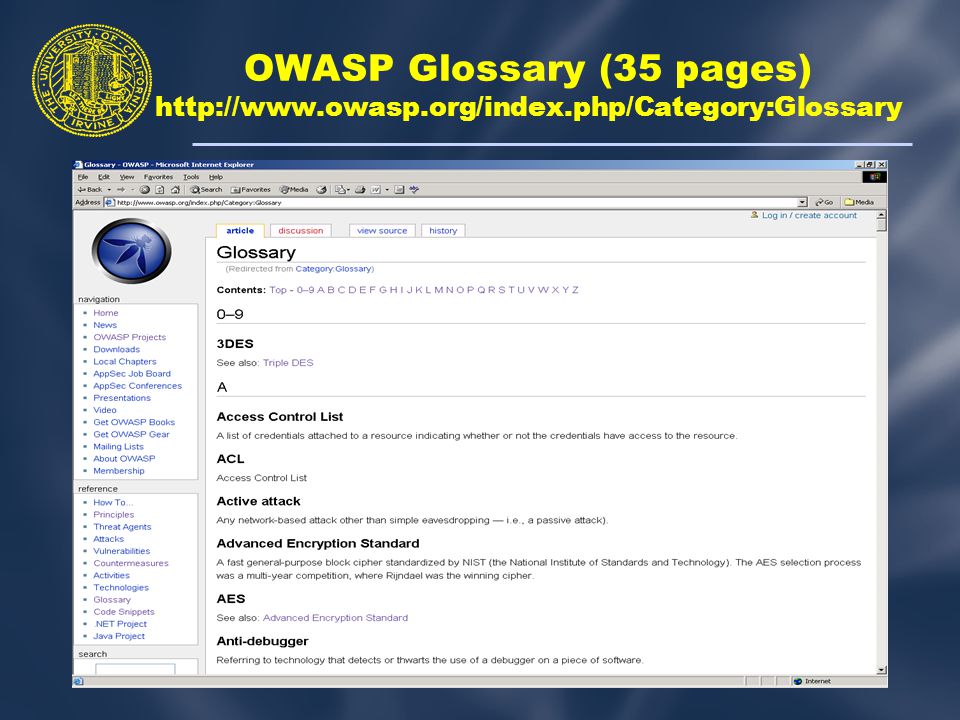
Task: Click the page scrollbar down arrow
Action: [881, 670]
